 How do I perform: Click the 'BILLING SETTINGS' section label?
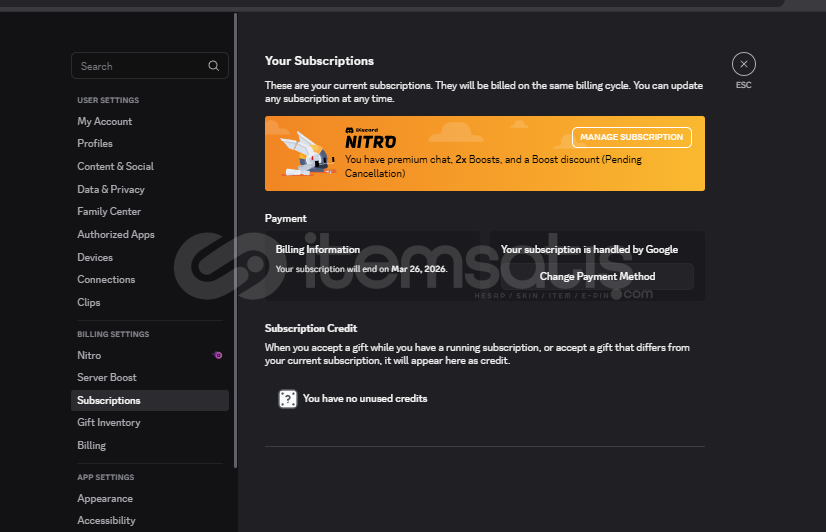pyautogui.click(x=113, y=334)
